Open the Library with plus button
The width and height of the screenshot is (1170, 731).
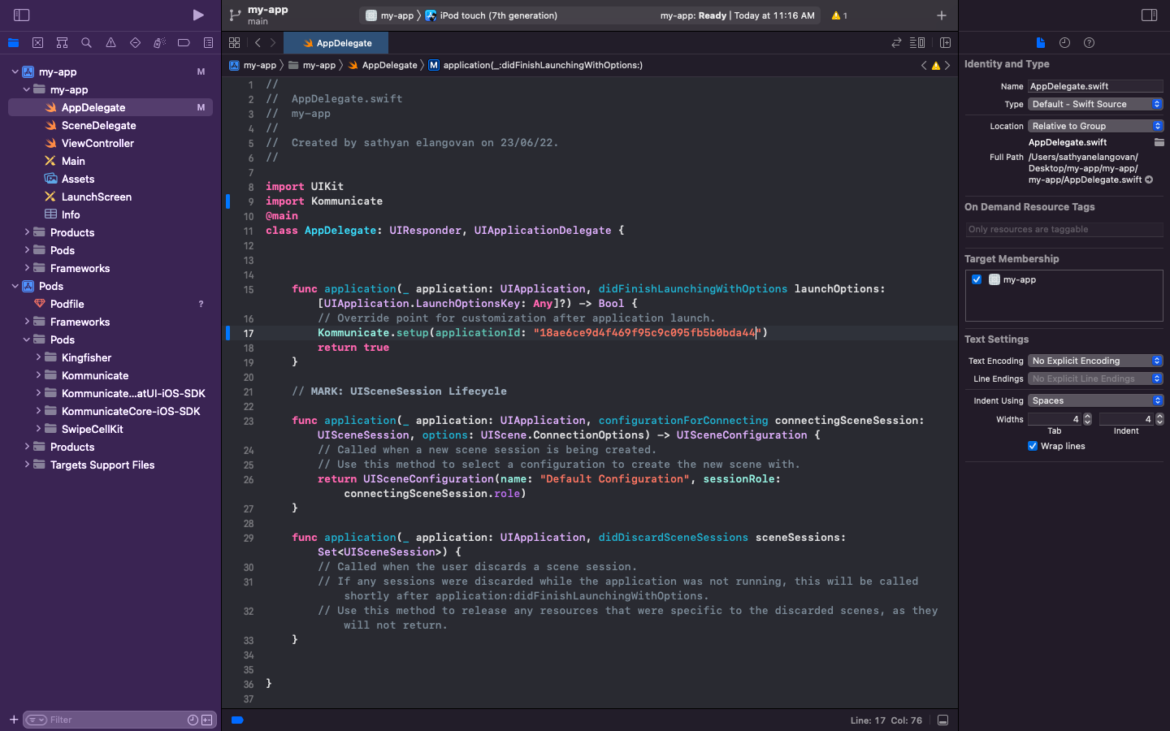click(940, 15)
